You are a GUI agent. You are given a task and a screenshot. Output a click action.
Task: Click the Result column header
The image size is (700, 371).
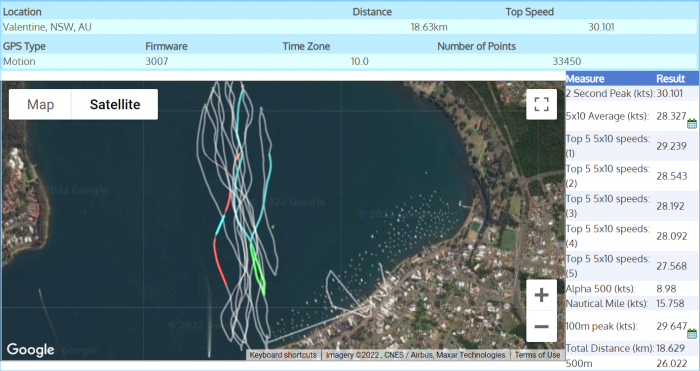pyautogui.click(x=671, y=79)
